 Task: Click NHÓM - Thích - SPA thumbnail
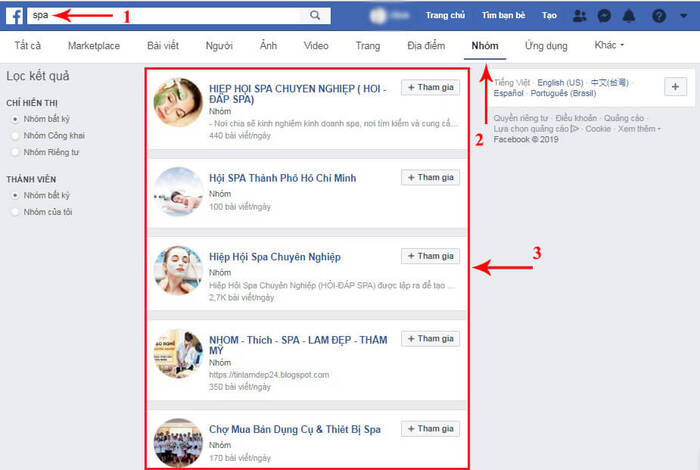(x=178, y=354)
